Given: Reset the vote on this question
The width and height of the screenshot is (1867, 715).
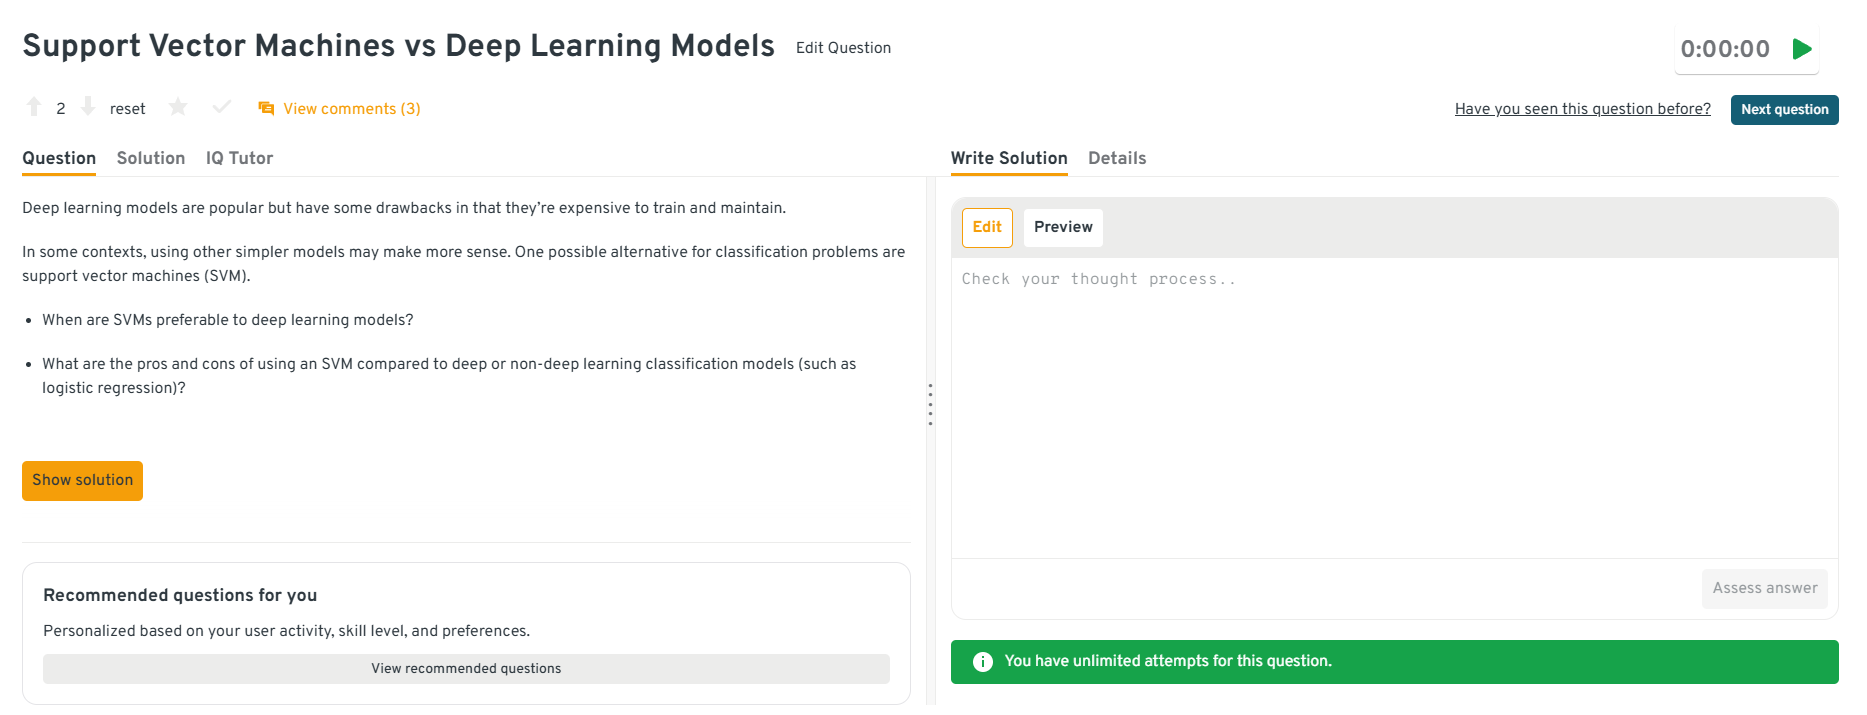Looking at the screenshot, I should point(127,109).
